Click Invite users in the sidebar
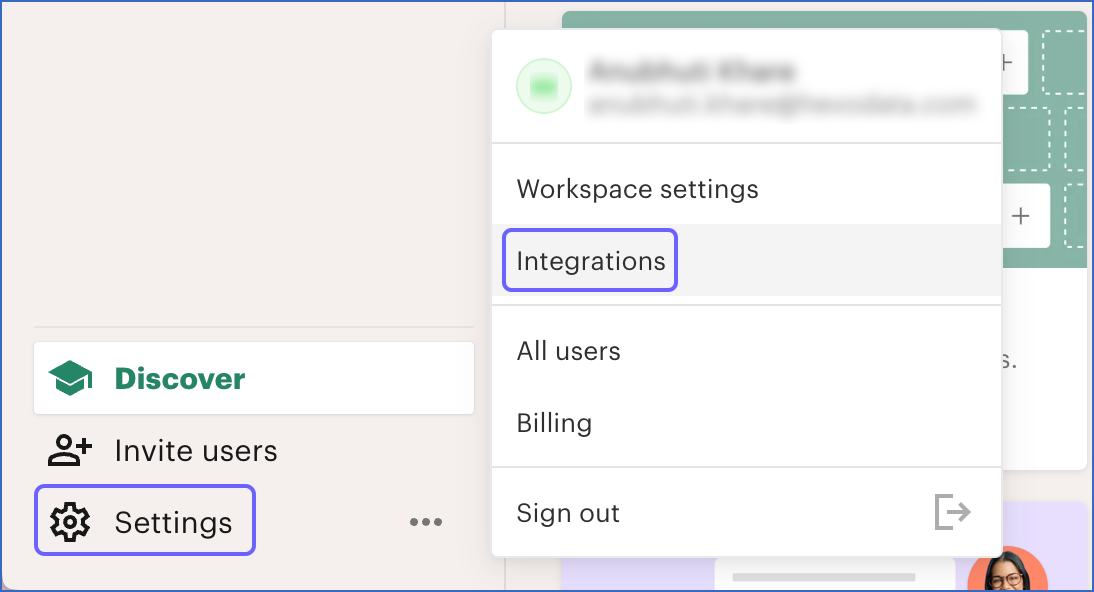 tap(197, 450)
